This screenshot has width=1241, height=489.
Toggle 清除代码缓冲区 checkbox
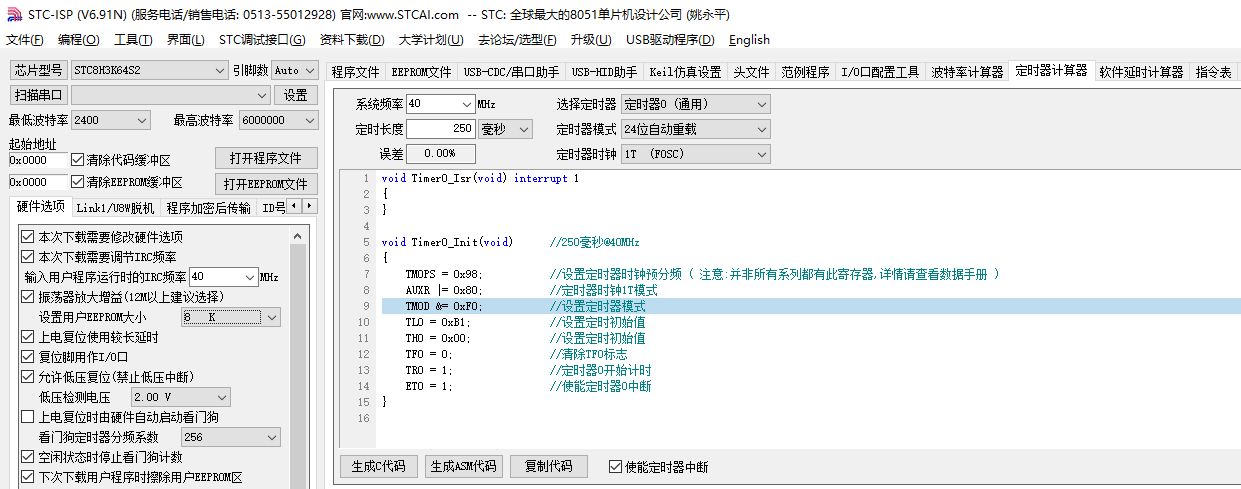tap(77, 160)
